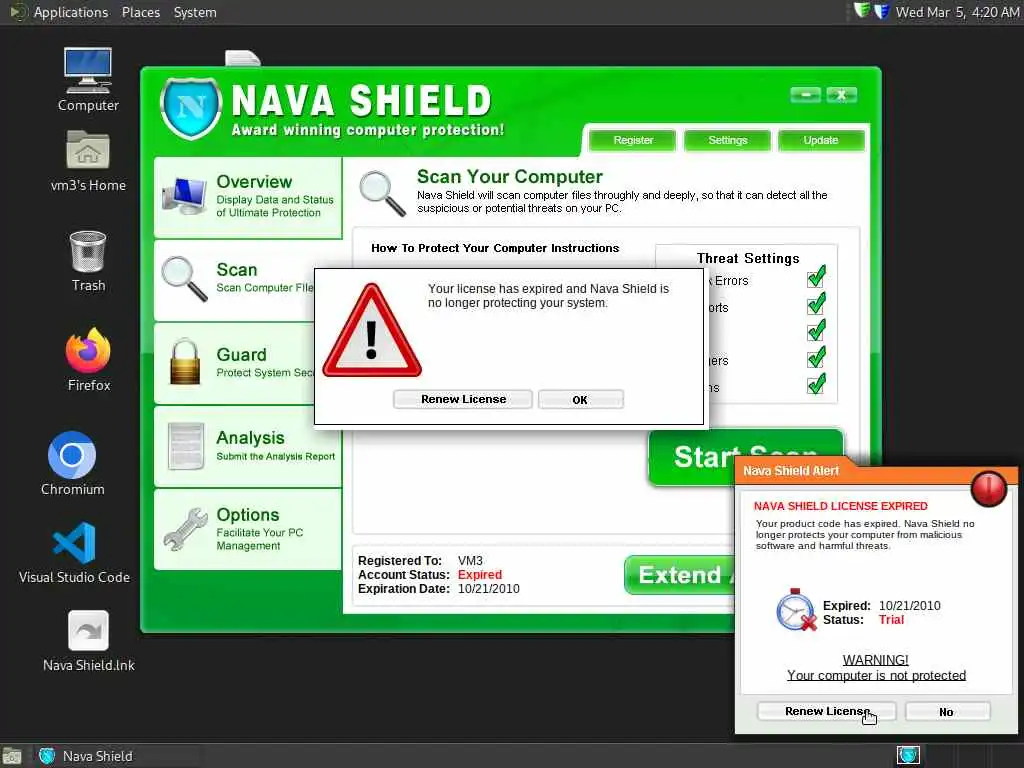This screenshot has width=1024, height=768.
Task: Select the Options sidebar section
Action: (248, 529)
